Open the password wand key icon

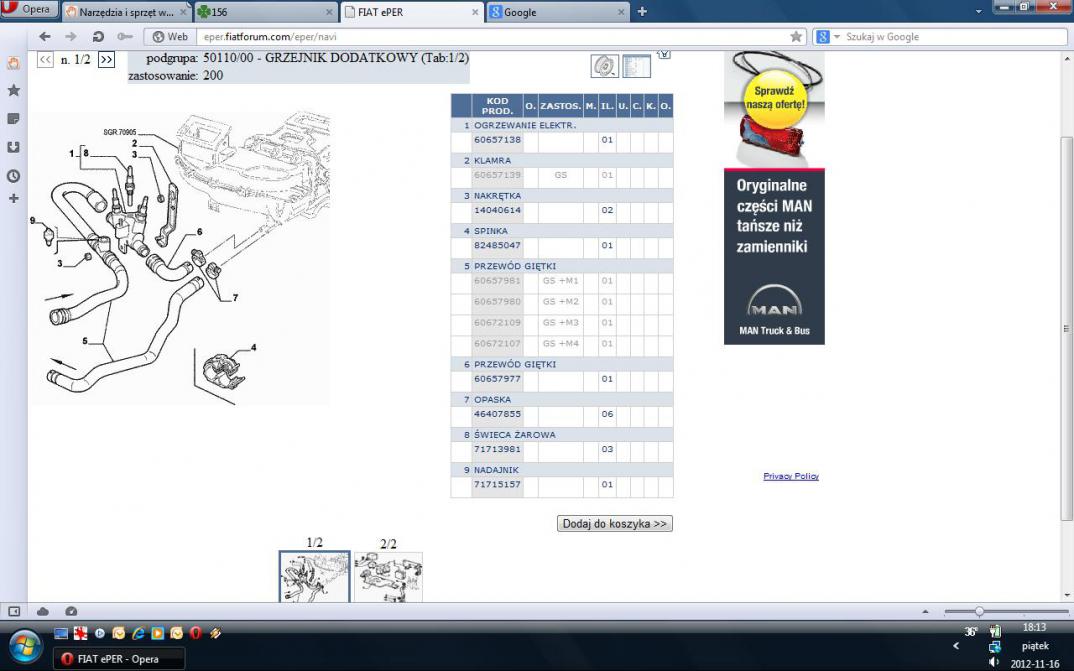point(124,37)
